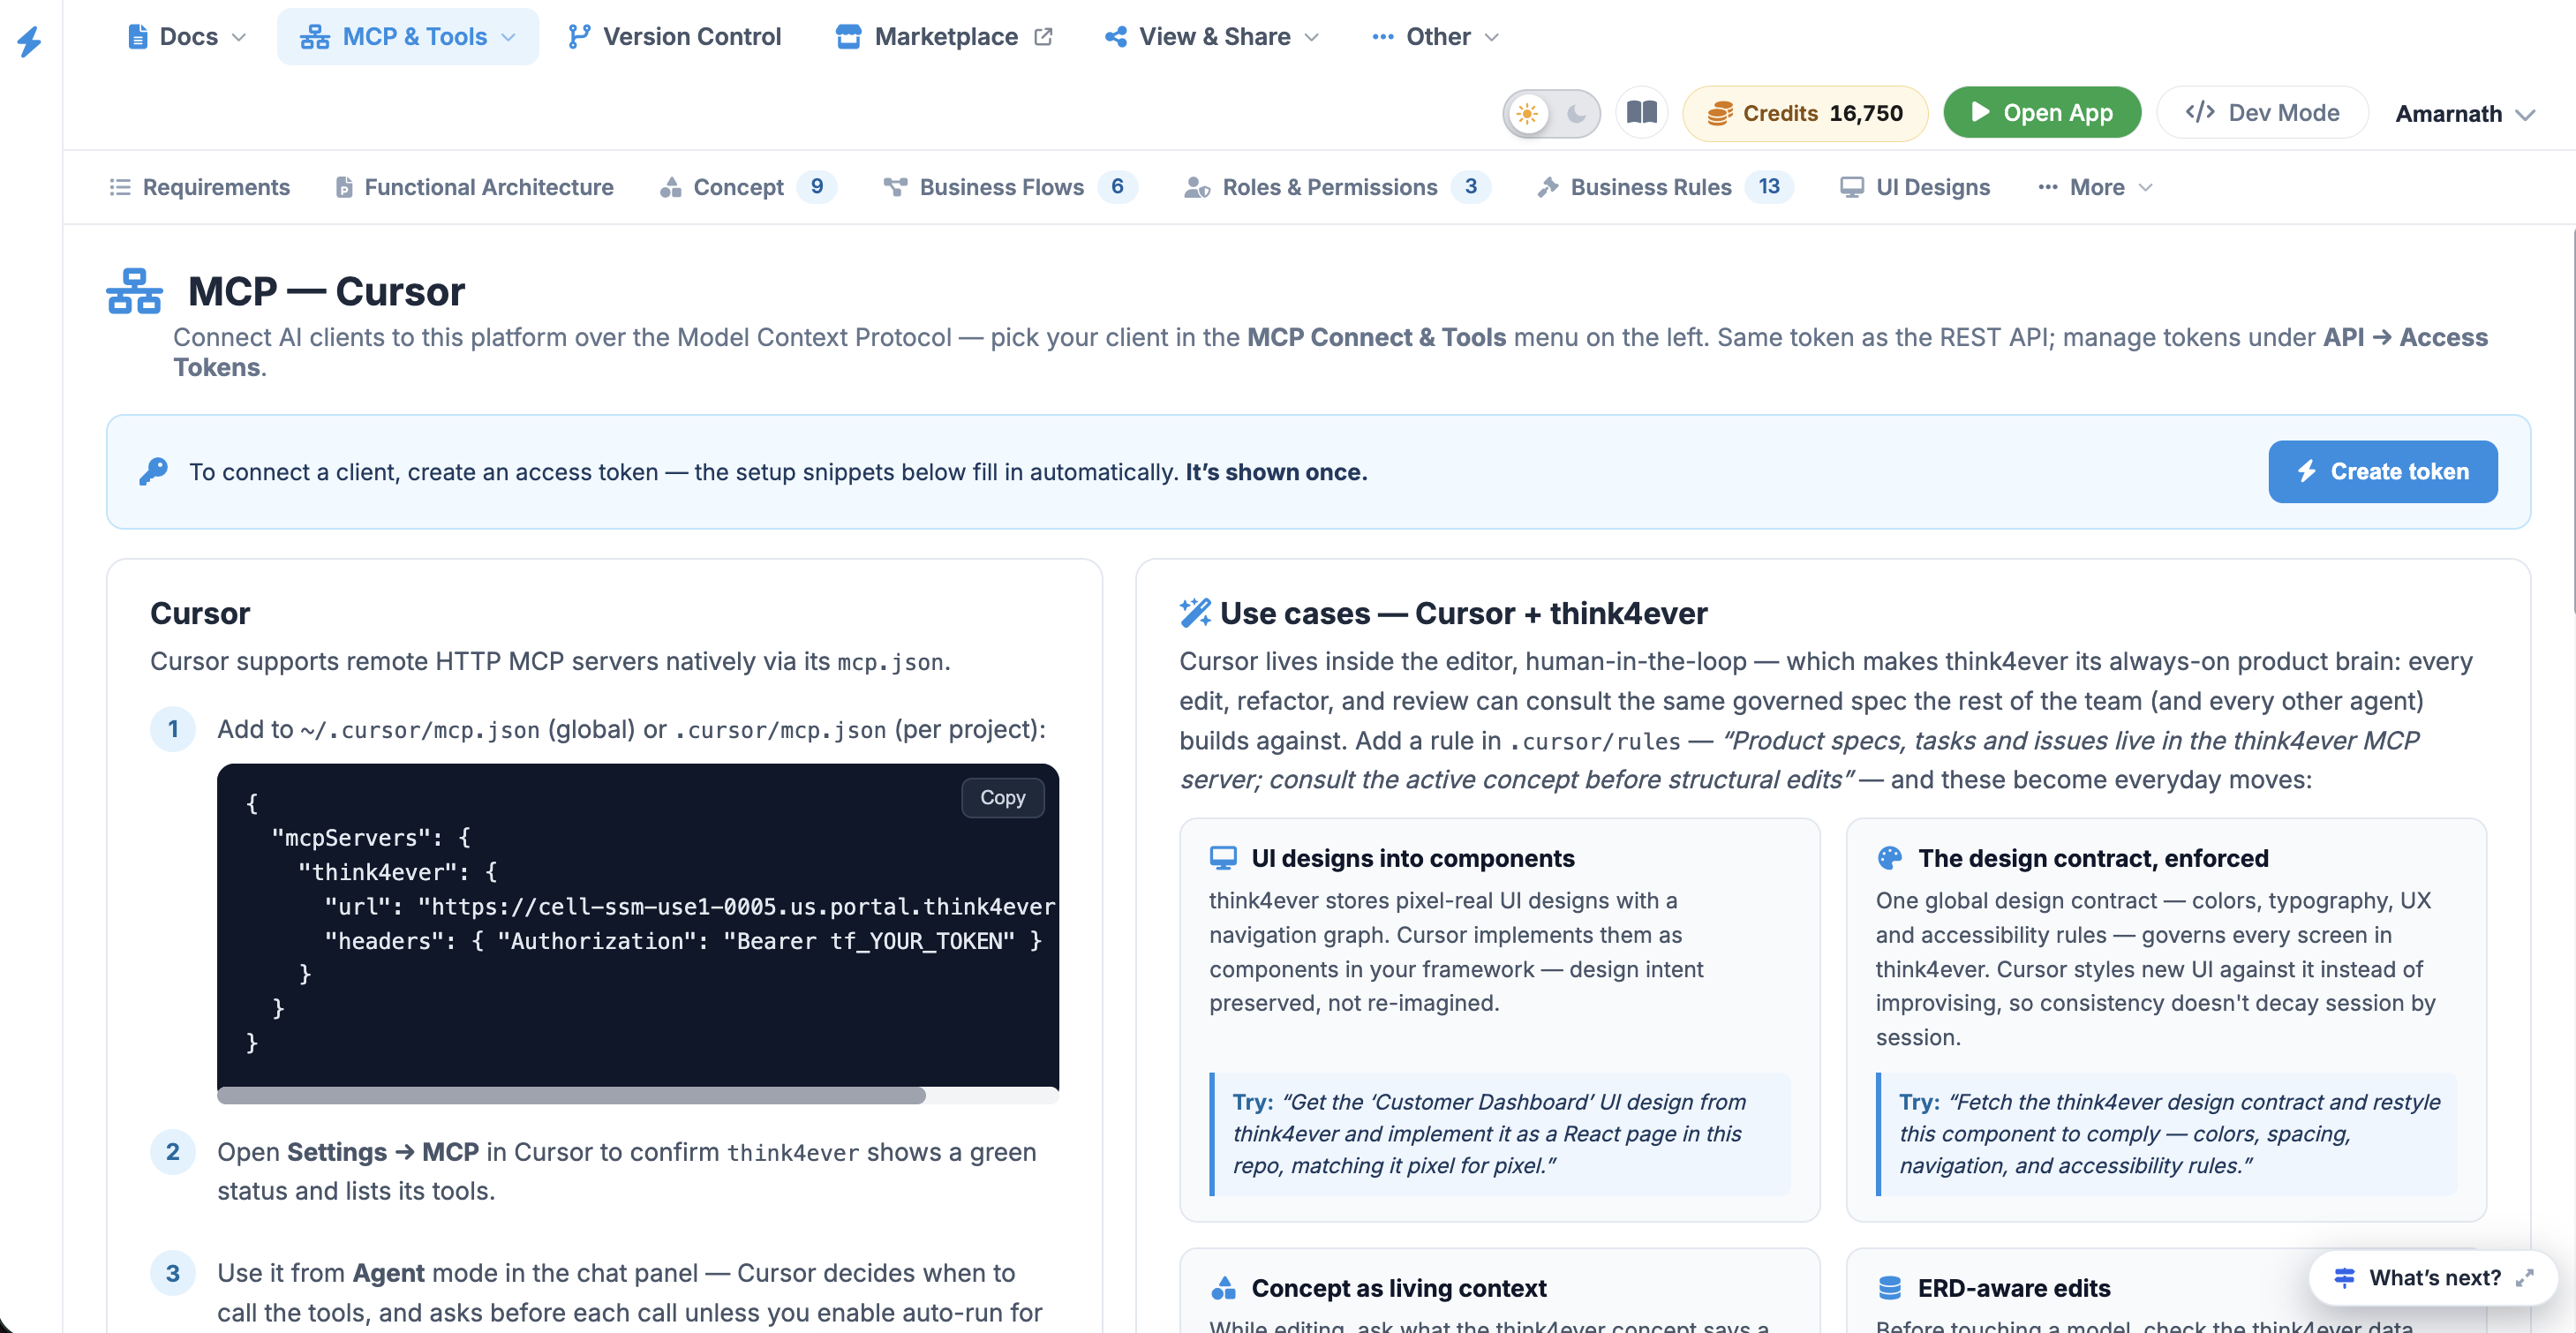Expand the Docs dropdown
The image size is (2576, 1333).
(186, 37)
